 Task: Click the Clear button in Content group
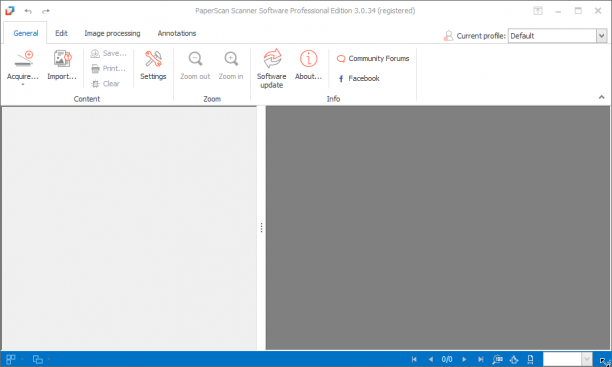(105, 84)
